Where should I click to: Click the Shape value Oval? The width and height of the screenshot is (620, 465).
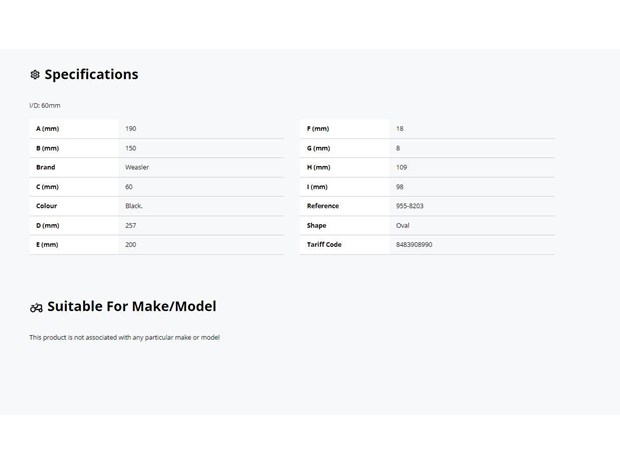point(403,225)
